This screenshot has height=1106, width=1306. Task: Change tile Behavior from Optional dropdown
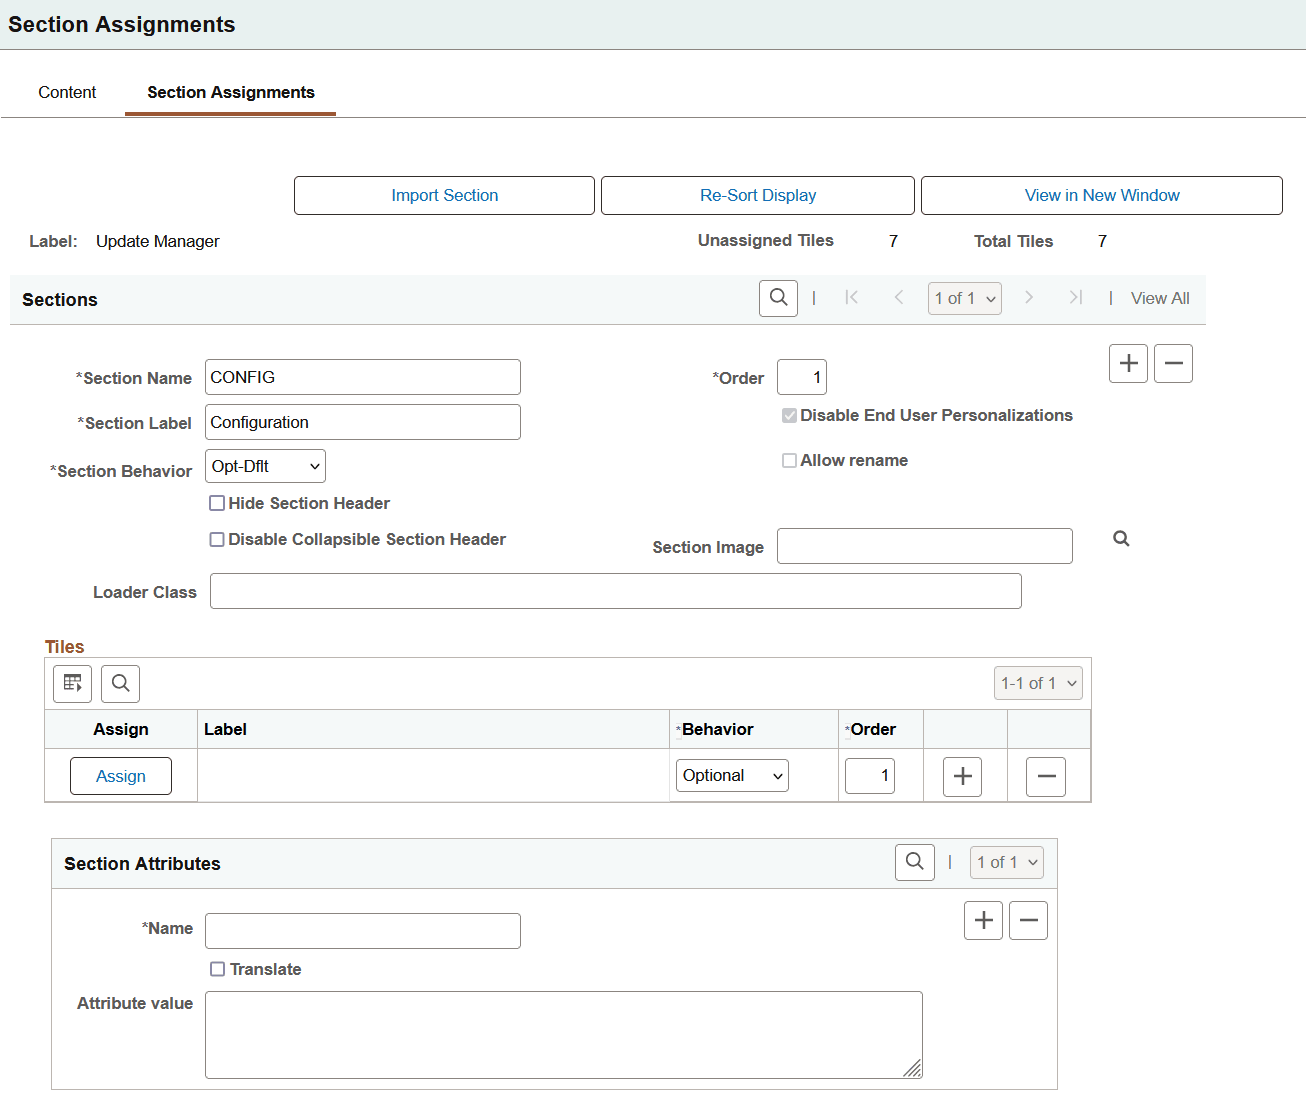click(731, 774)
